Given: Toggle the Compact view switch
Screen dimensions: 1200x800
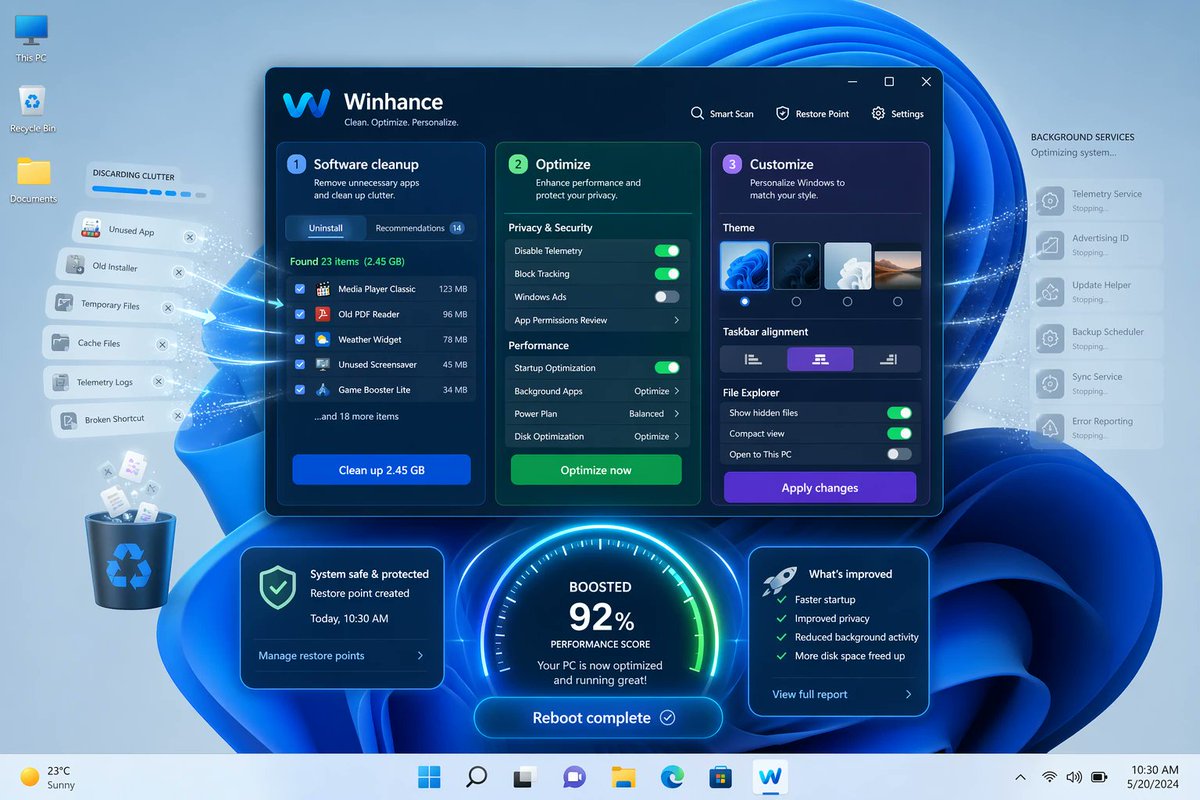Looking at the screenshot, I should point(899,434).
